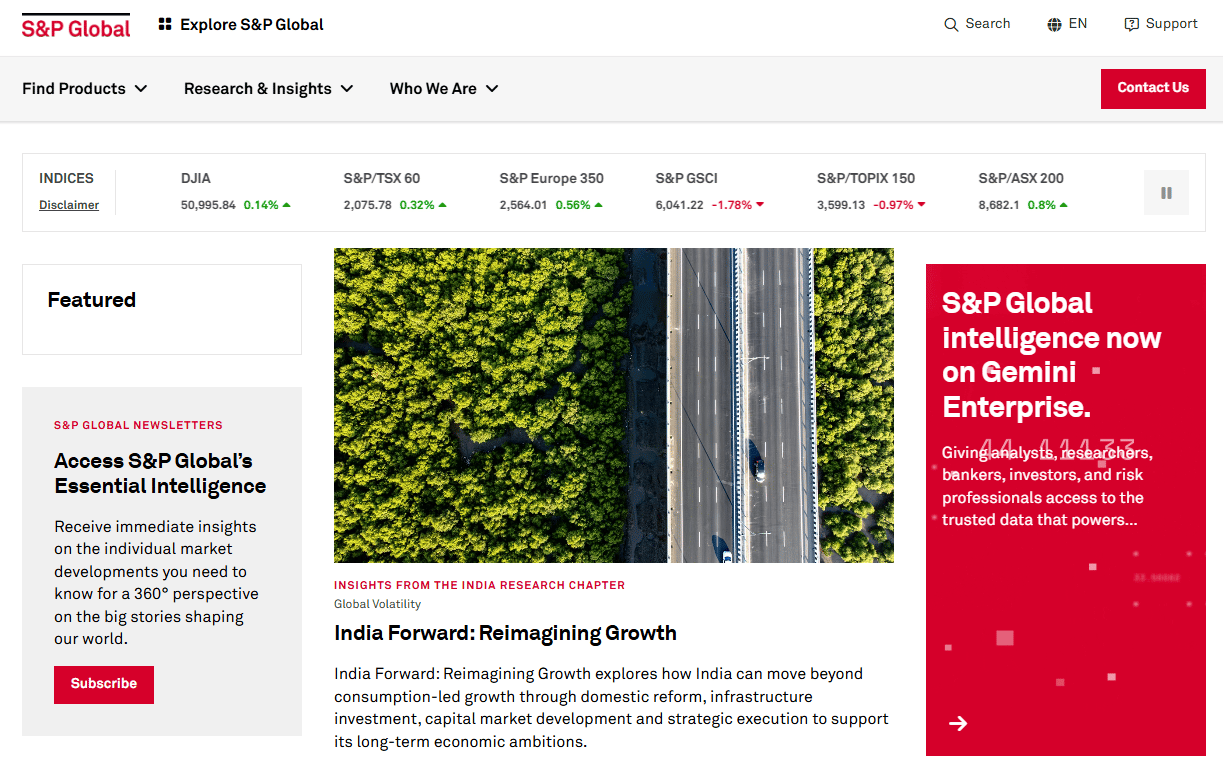Screen dimensions: 1223x766
Task: Open the Global Volatility category link
Action: [x=377, y=604]
